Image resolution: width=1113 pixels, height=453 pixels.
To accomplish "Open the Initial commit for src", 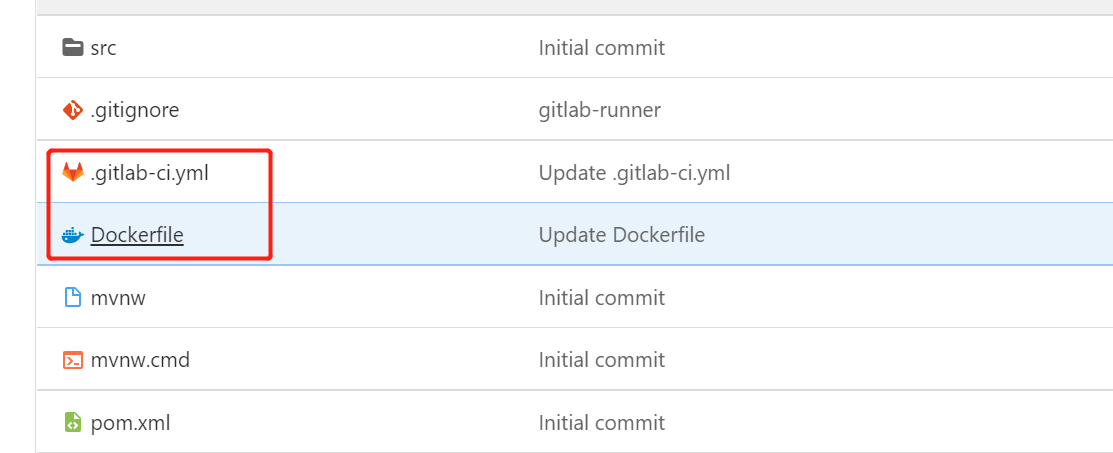I will point(602,48).
